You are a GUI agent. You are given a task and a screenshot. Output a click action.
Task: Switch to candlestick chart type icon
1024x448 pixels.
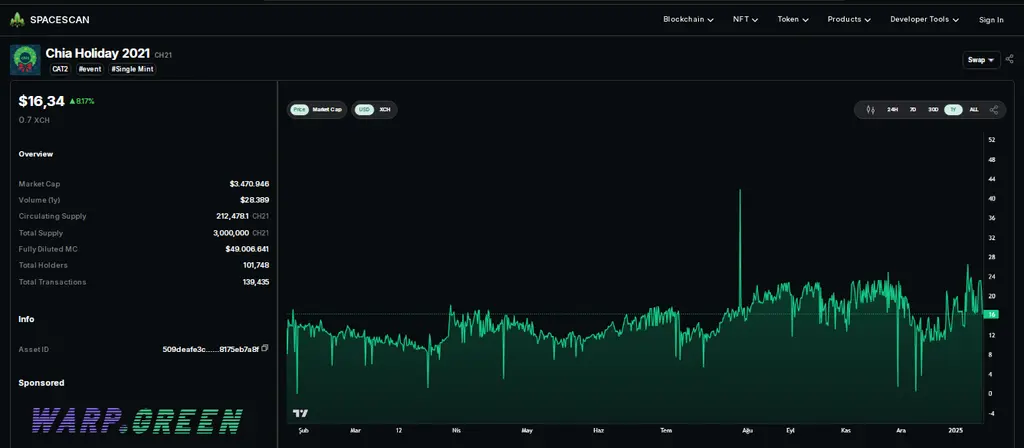pos(870,110)
